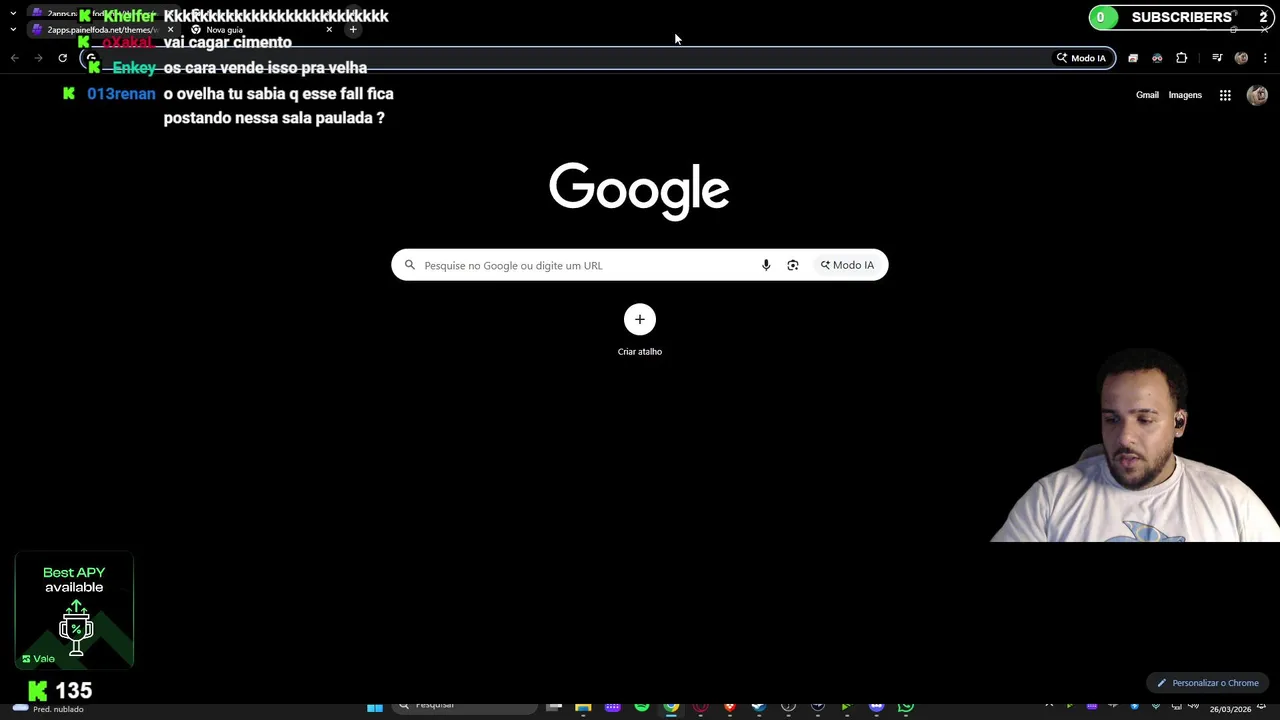This screenshot has width=1280, height=720.
Task: Add a shortcut with the plus button
Action: (640, 320)
